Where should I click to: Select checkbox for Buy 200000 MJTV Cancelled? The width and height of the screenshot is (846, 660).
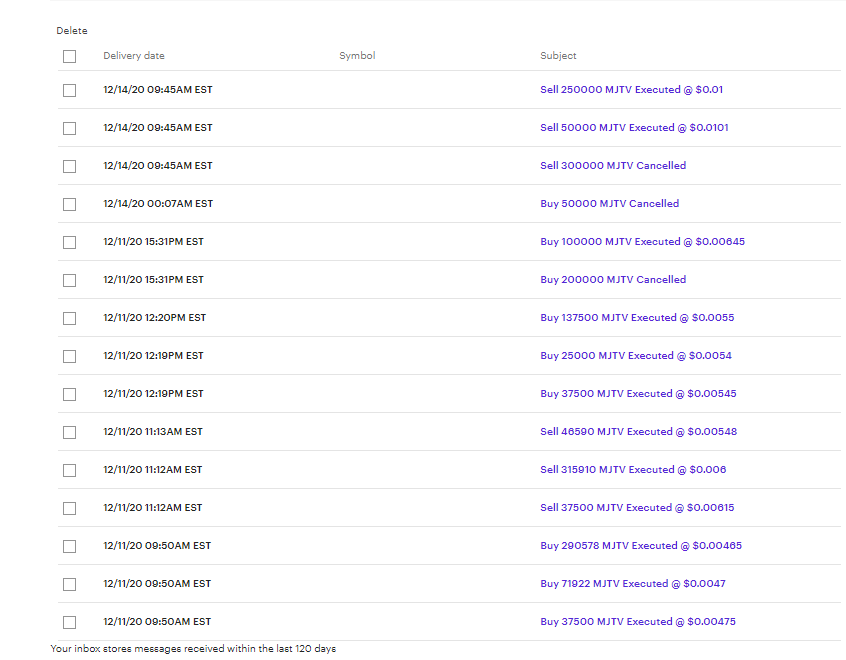[69, 280]
